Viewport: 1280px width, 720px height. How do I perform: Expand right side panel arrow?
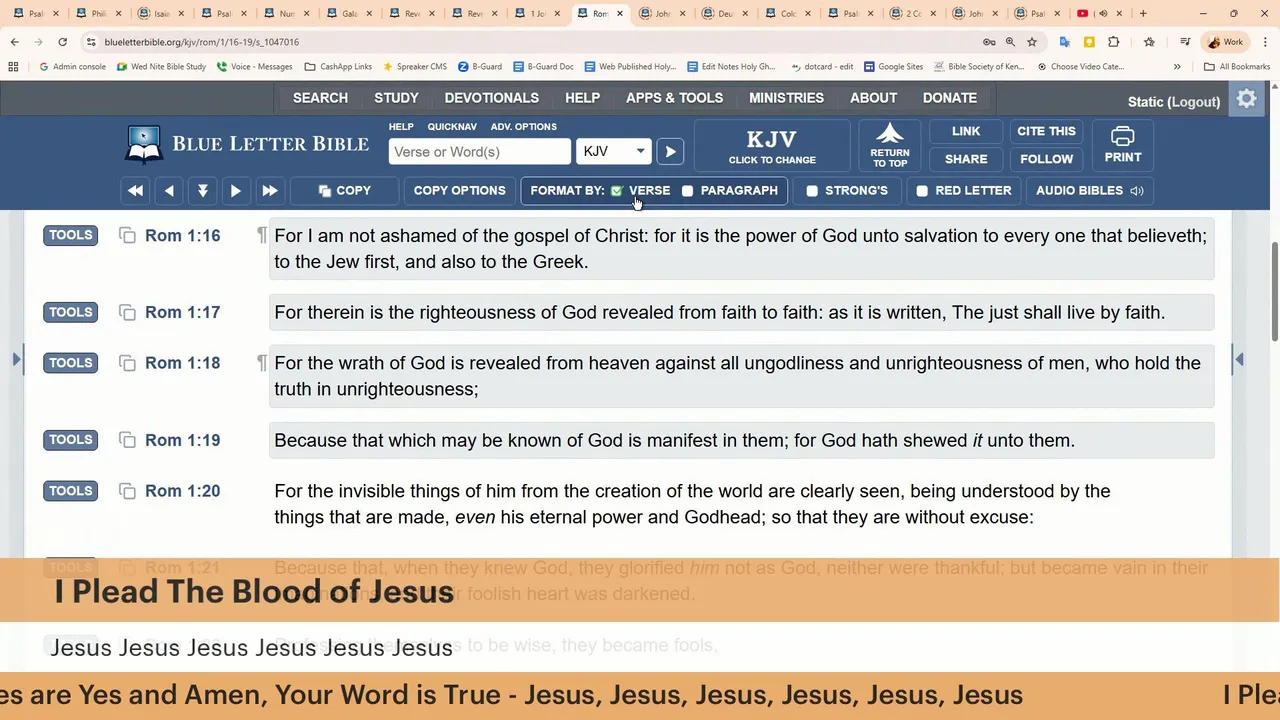pyautogui.click(x=1239, y=359)
